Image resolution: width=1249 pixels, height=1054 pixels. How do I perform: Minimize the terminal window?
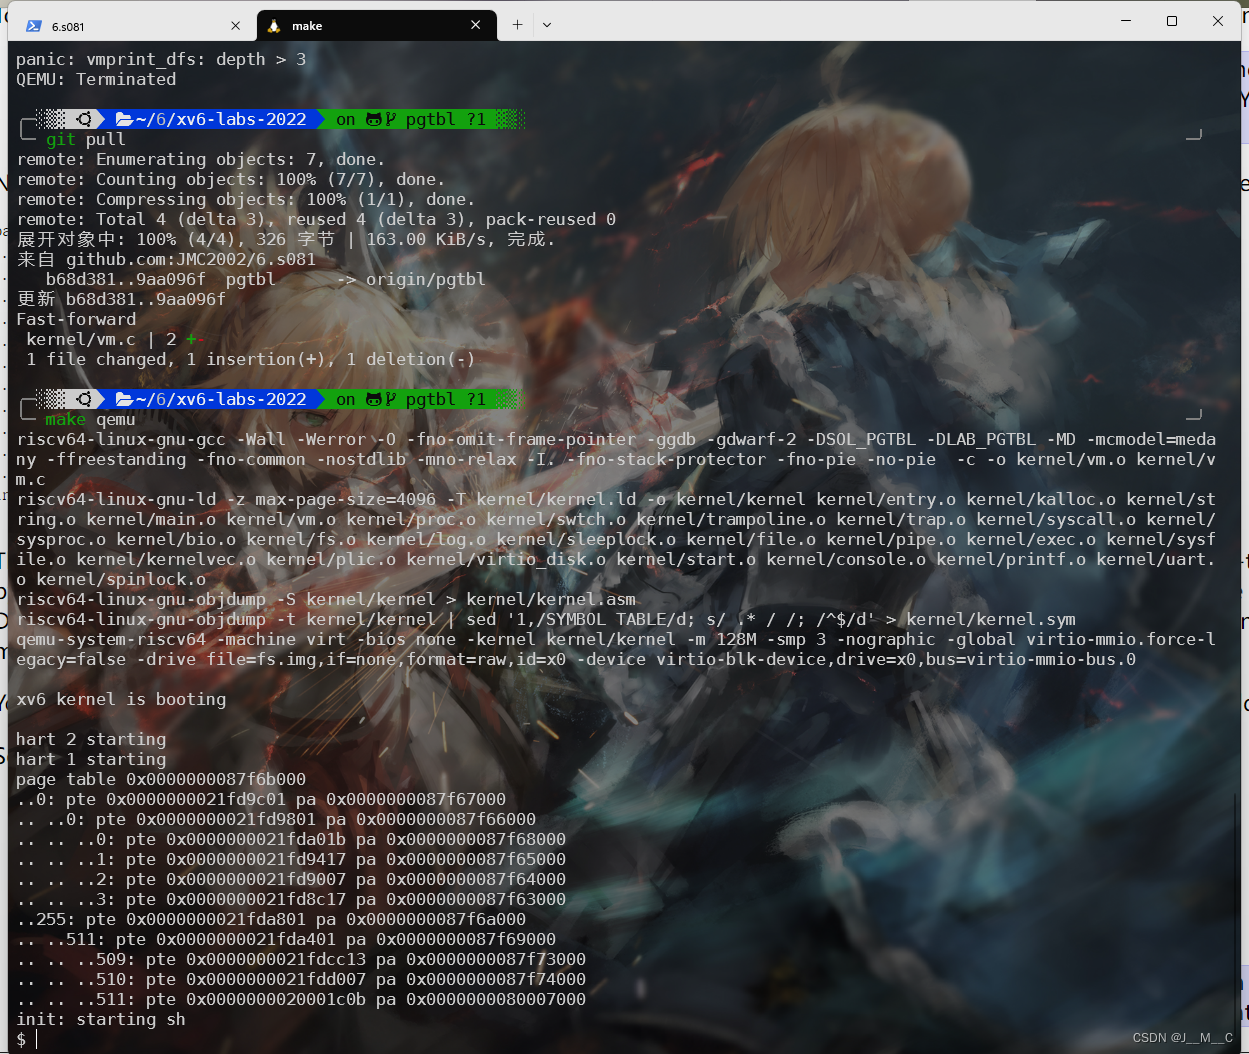1126,20
